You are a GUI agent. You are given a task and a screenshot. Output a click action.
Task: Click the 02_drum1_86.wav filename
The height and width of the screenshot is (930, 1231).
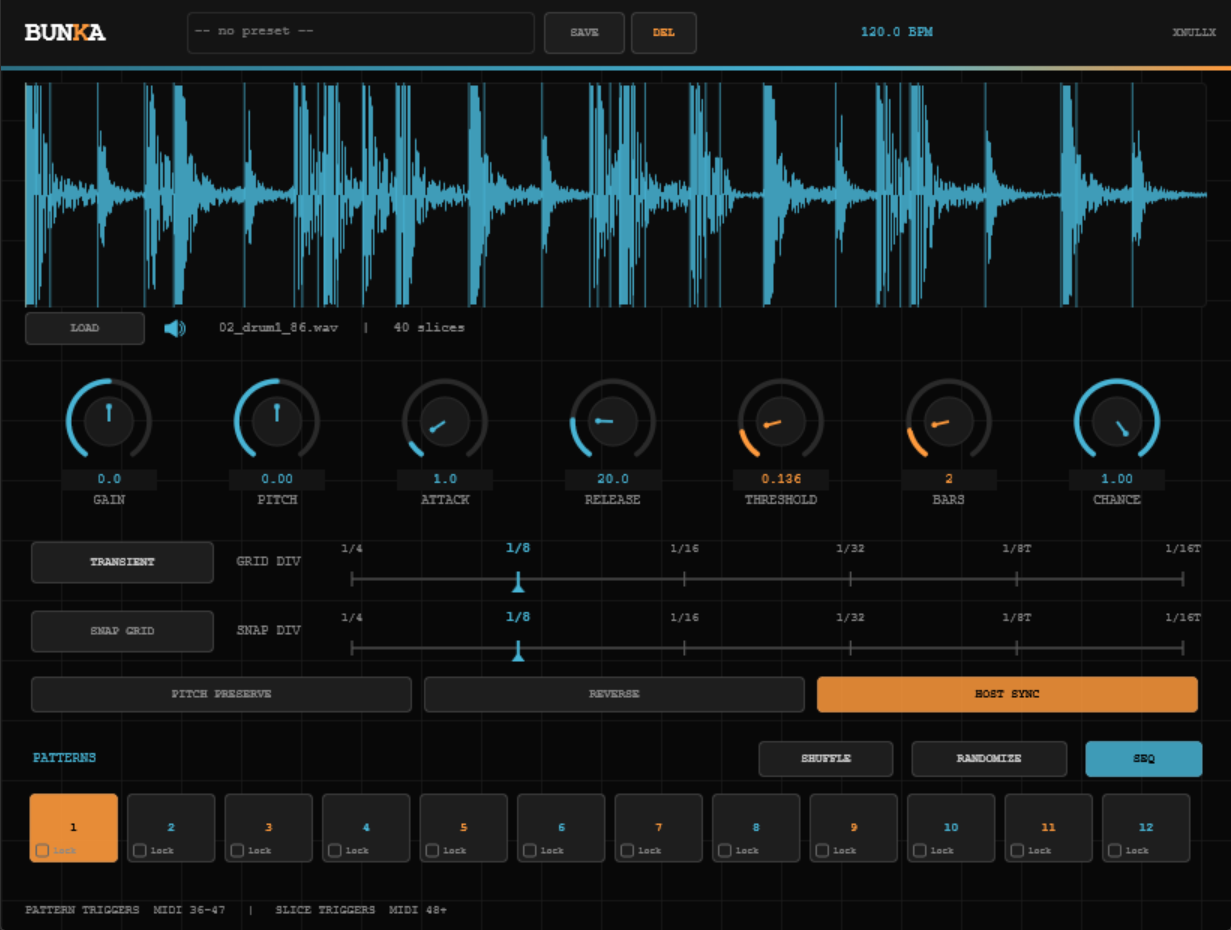pos(278,328)
